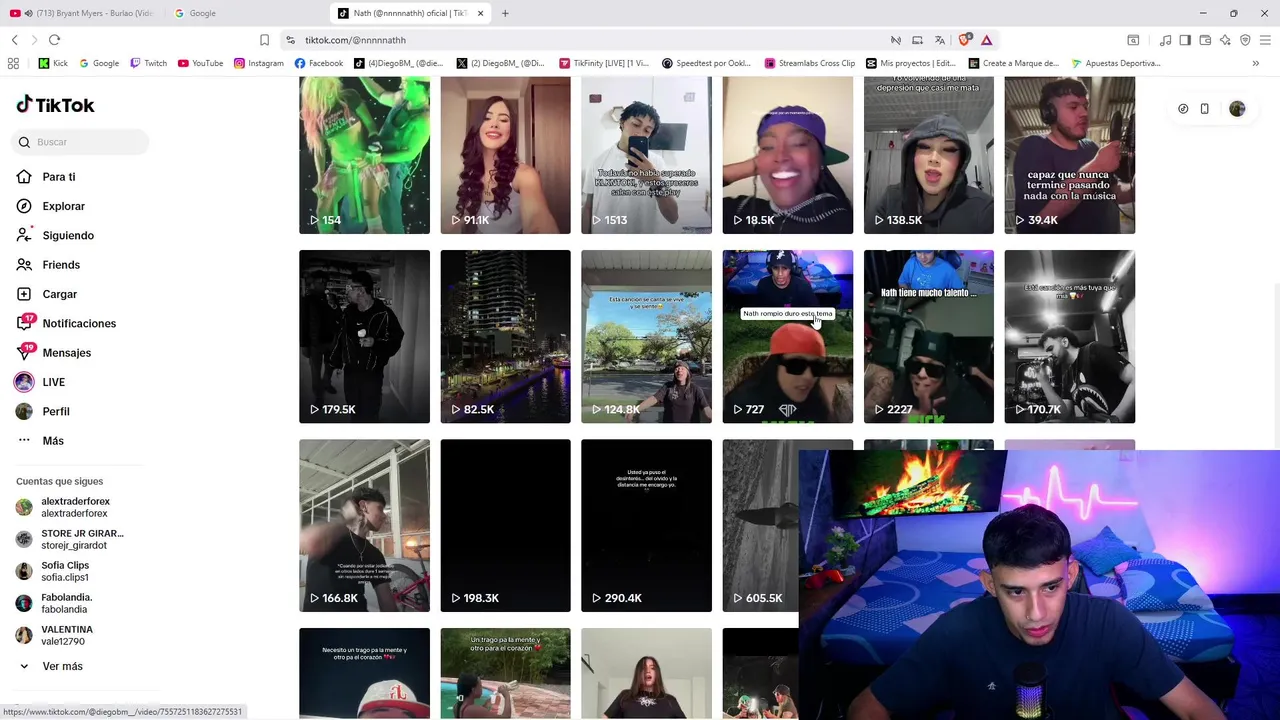The image size is (1280, 720).
Task: Open Brave Rewards triangle icon
Action: click(x=986, y=40)
